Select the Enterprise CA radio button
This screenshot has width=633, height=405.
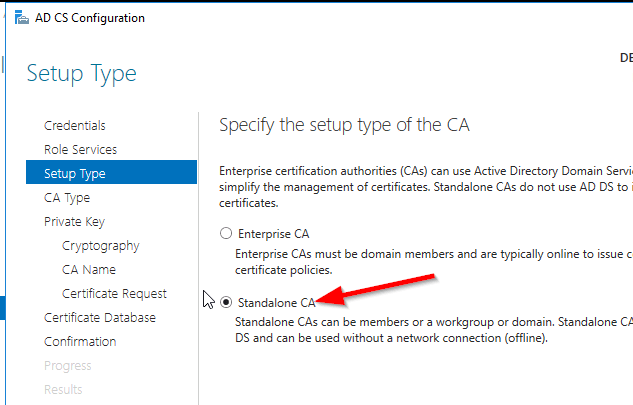pos(226,233)
